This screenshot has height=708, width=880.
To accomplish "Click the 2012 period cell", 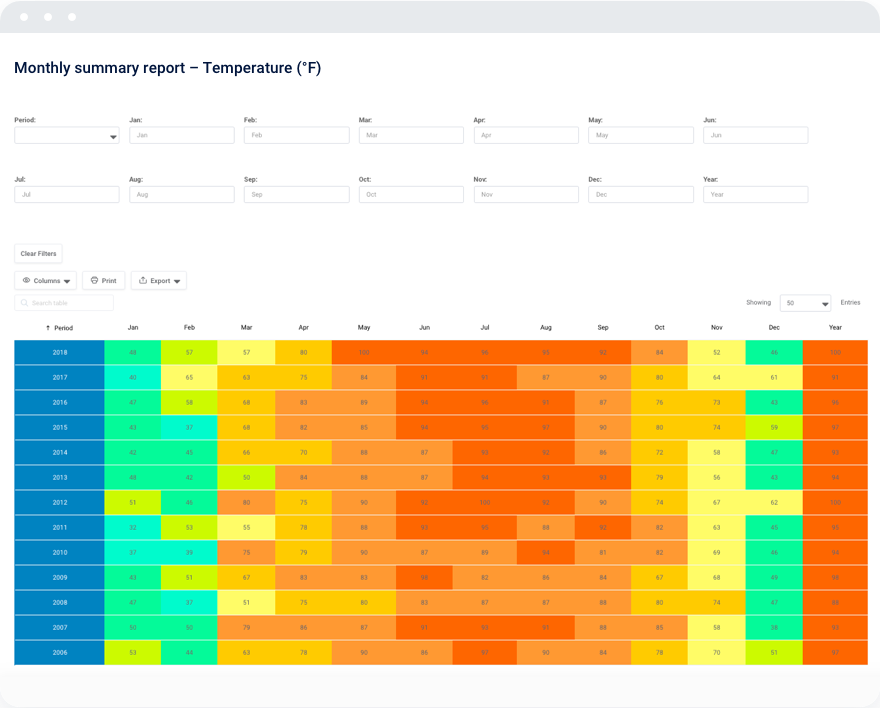I will (59, 503).
